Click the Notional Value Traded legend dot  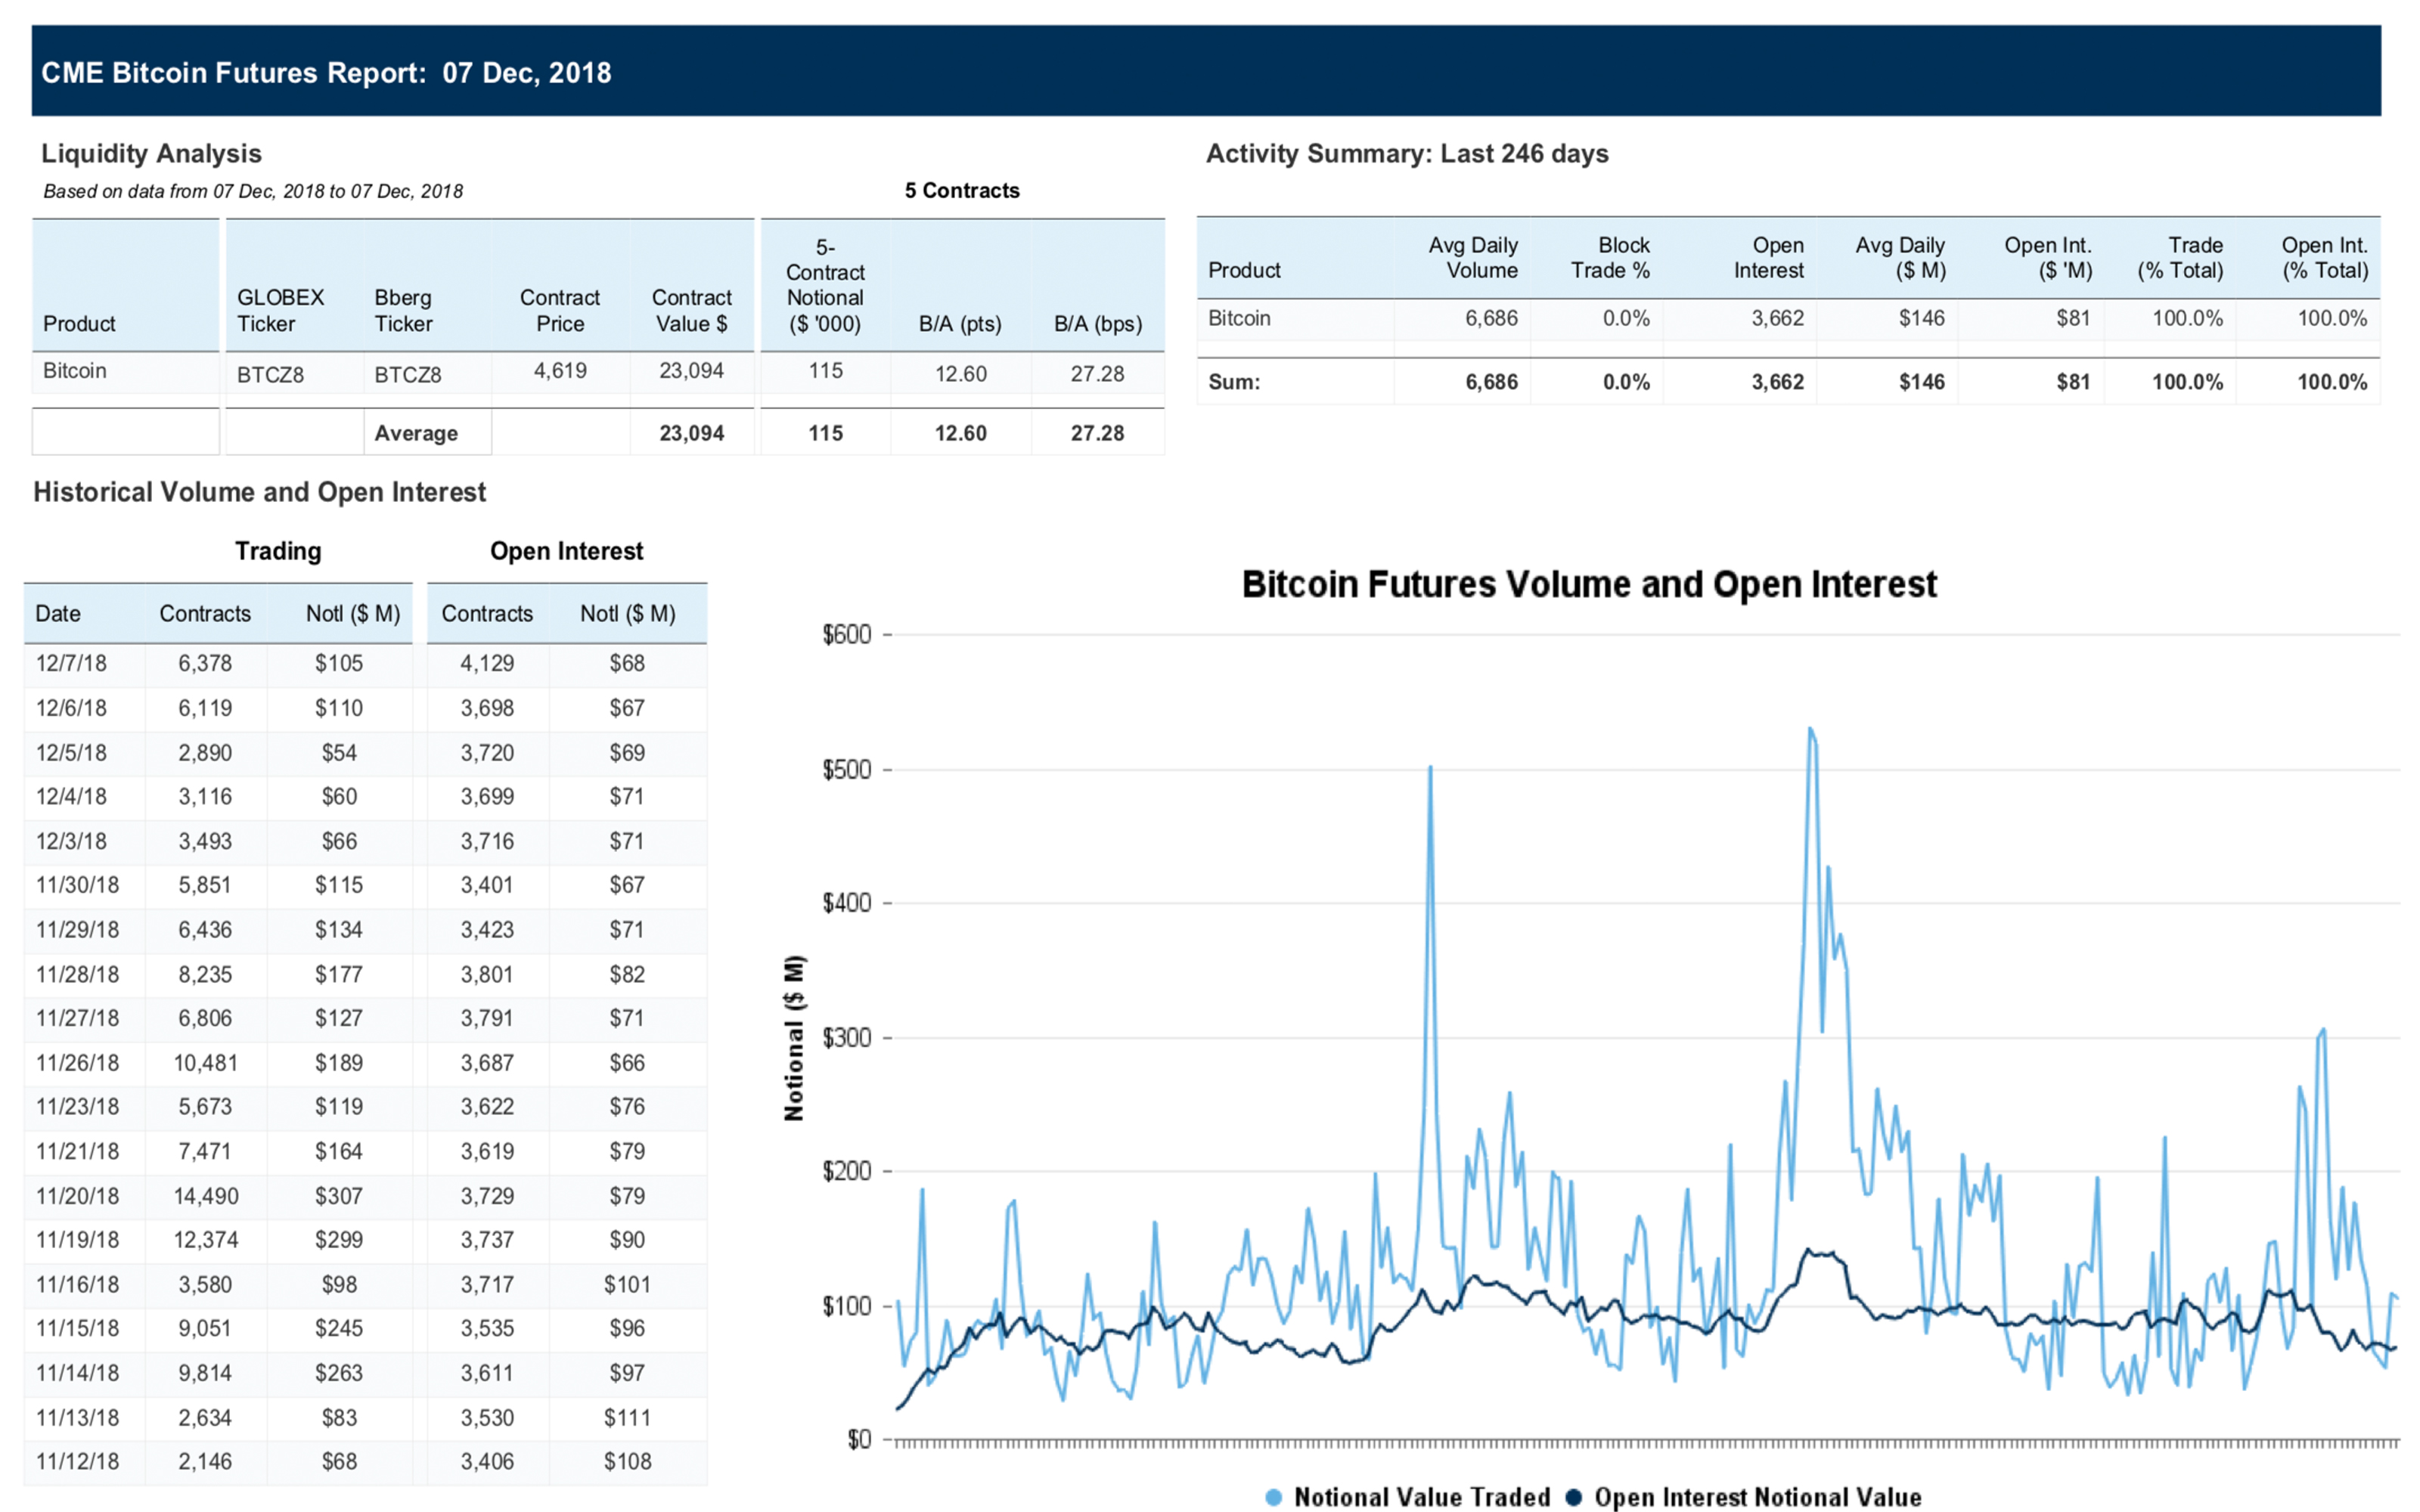1273,1497
